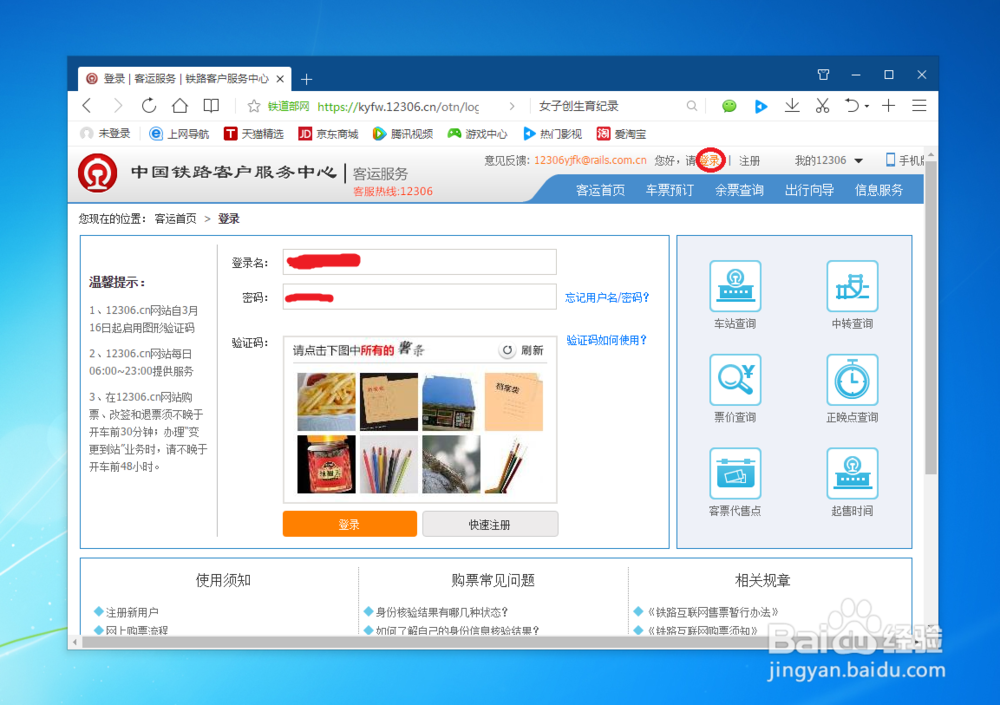
Task: Click the 天猫精选 bookmark
Action: [x=254, y=134]
